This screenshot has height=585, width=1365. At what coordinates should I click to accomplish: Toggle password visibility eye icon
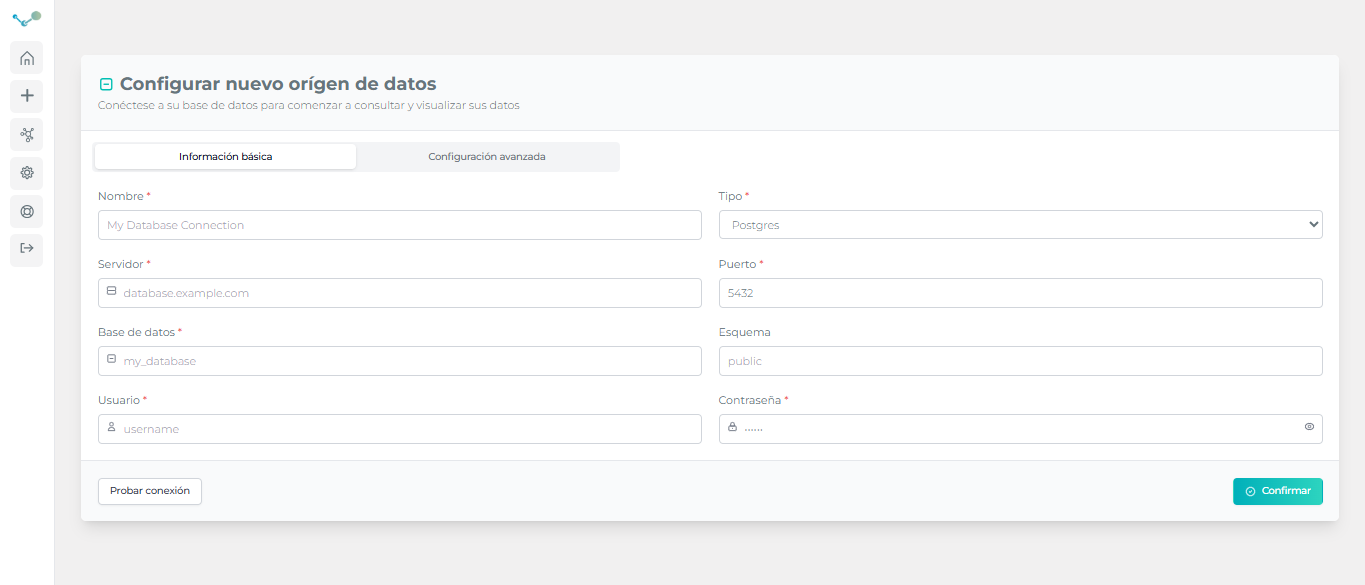tap(1309, 427)
